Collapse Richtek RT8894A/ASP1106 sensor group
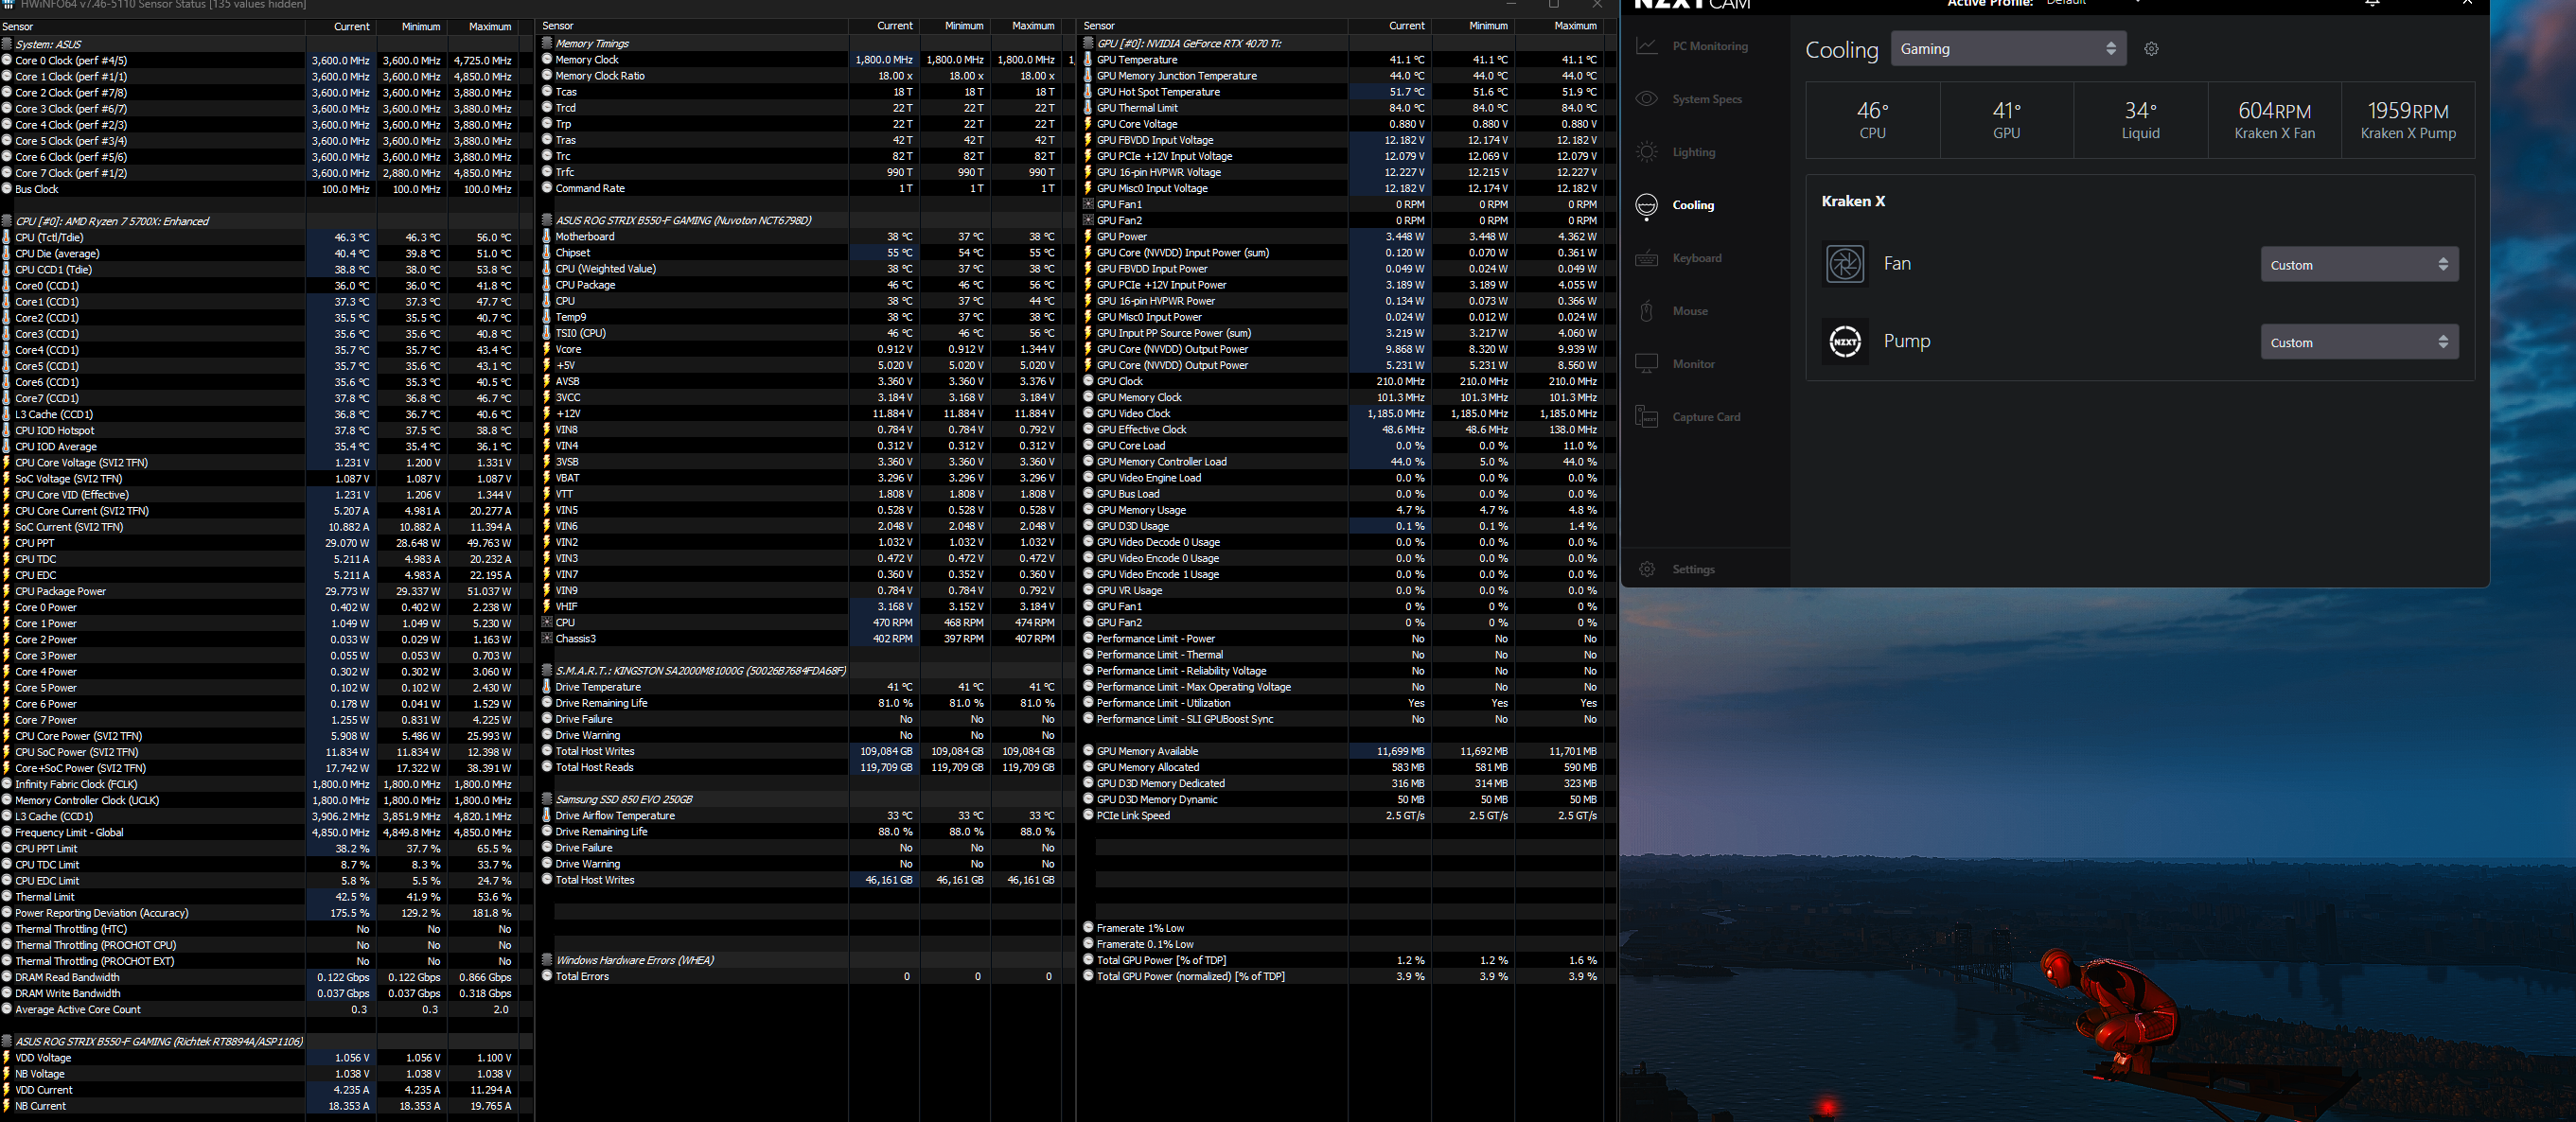Screen dimensions: 2576x1122 (7, 1042)
